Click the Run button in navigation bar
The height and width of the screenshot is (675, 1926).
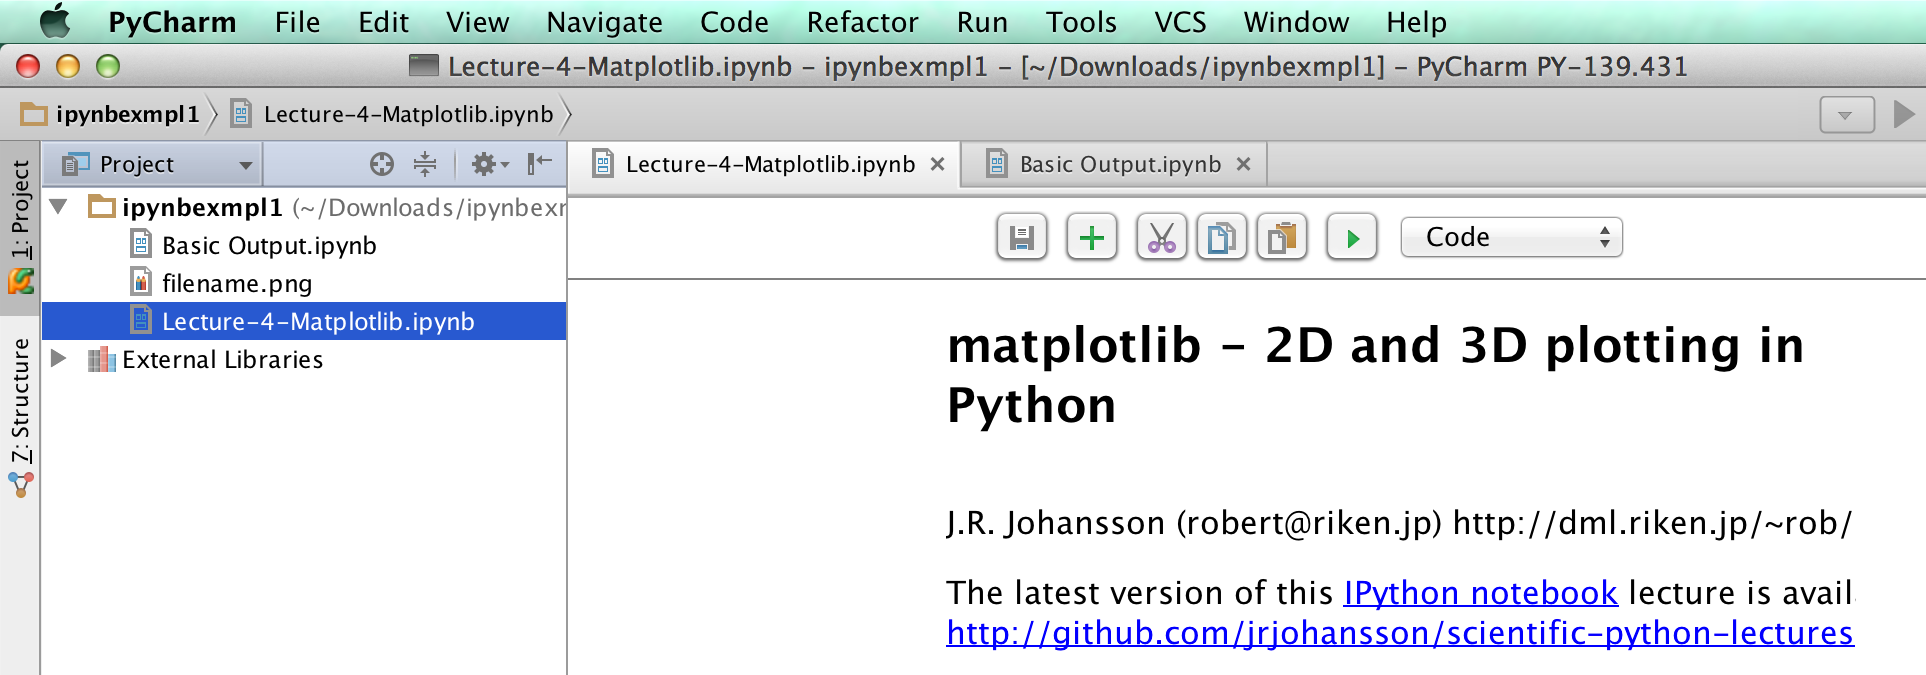tap(1904, 114)
